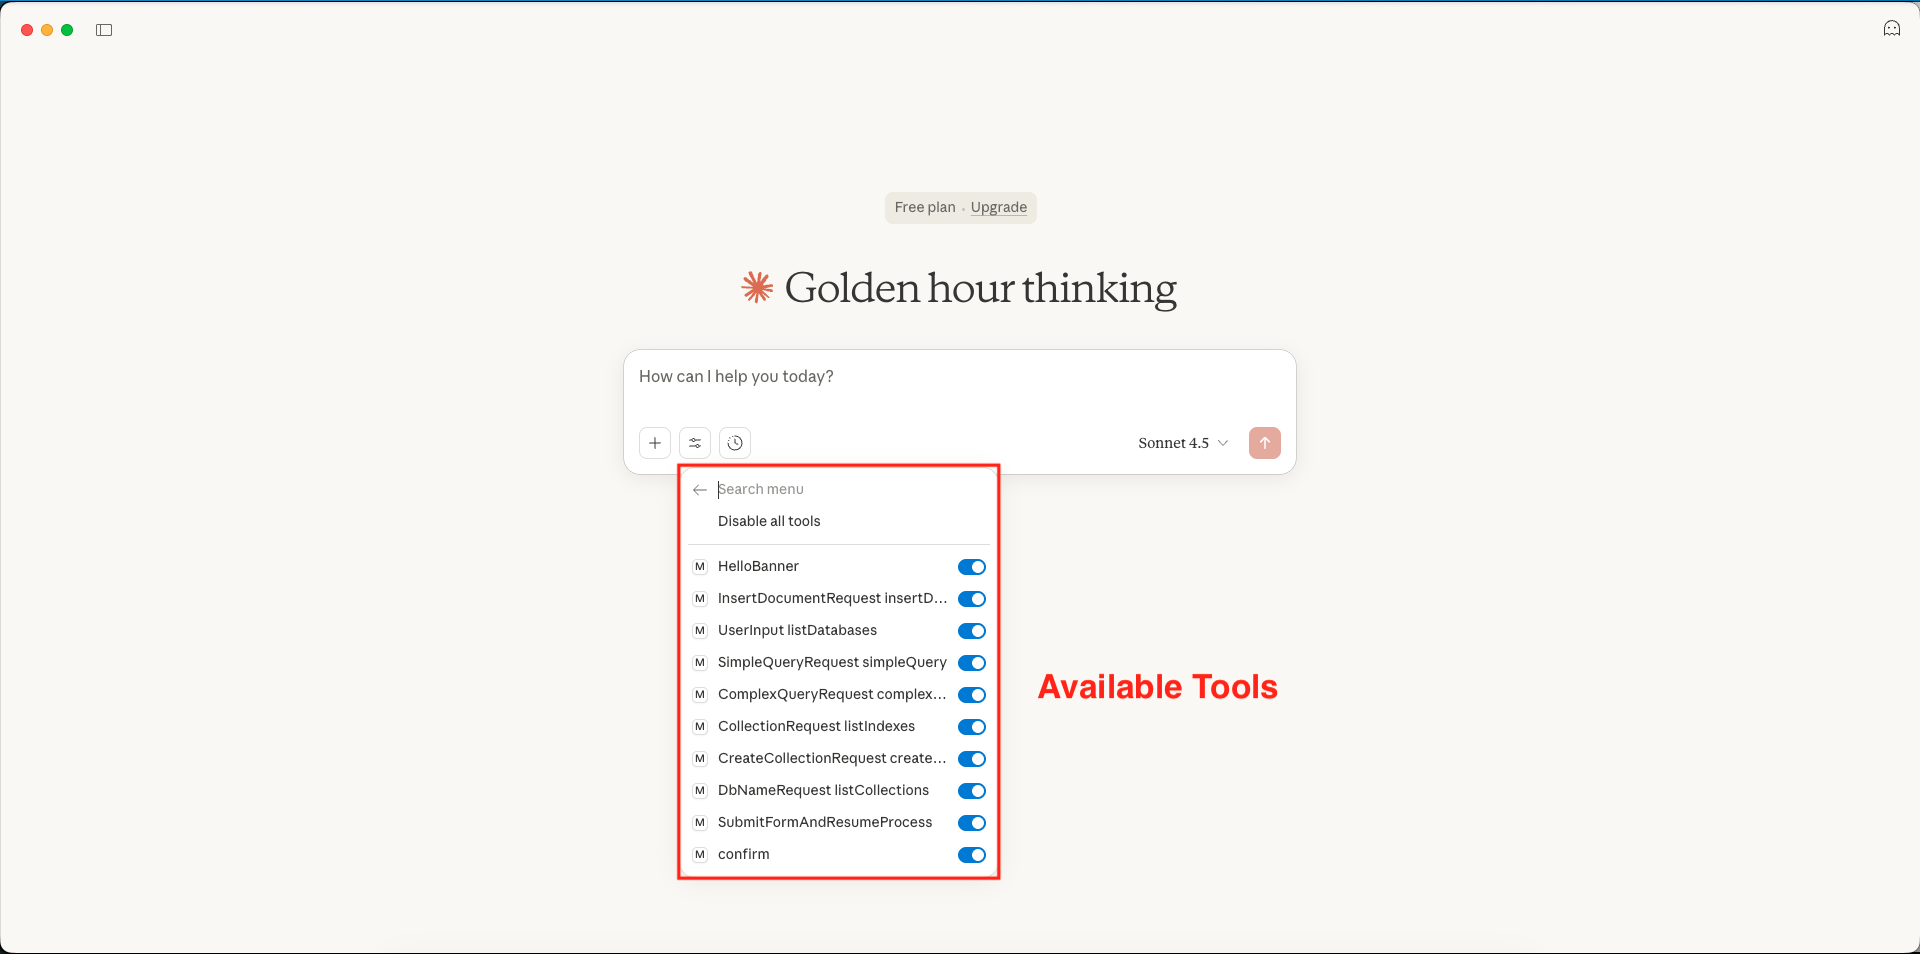Click Disable all tools

(769, 521)
